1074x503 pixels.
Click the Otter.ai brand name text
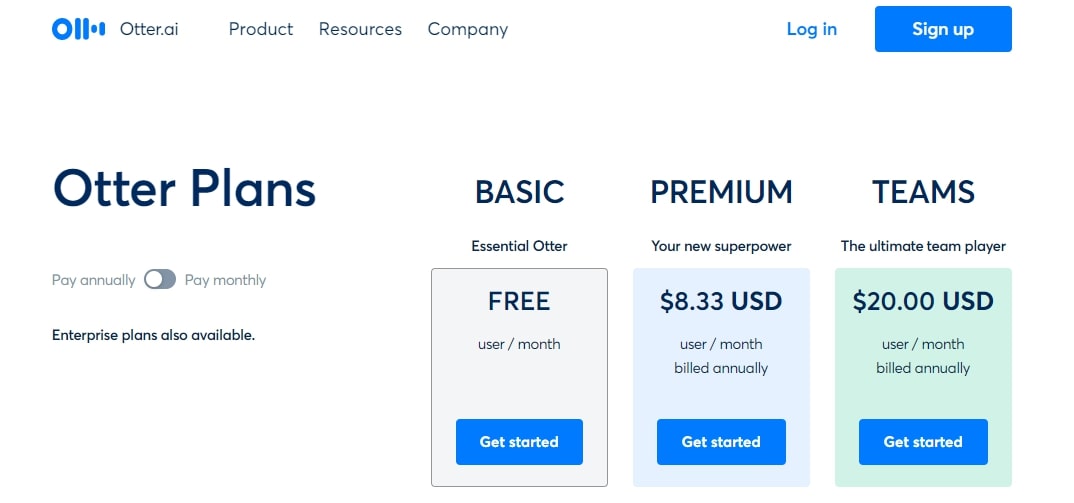[149, 29]
